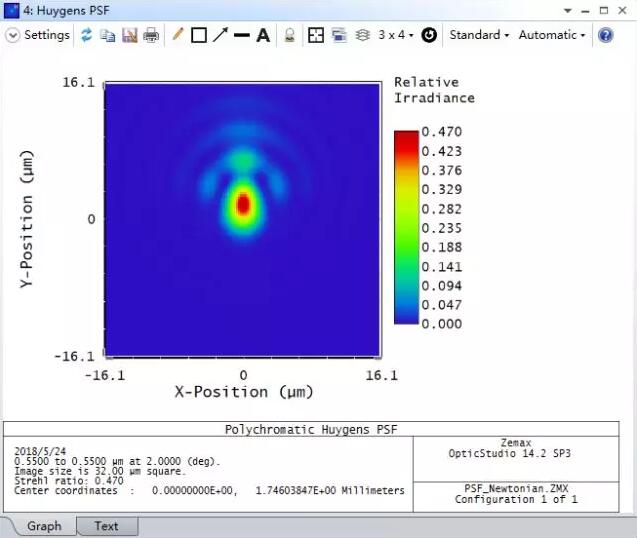
Task: Click the circular reset icon
Action: pos(429,35)
